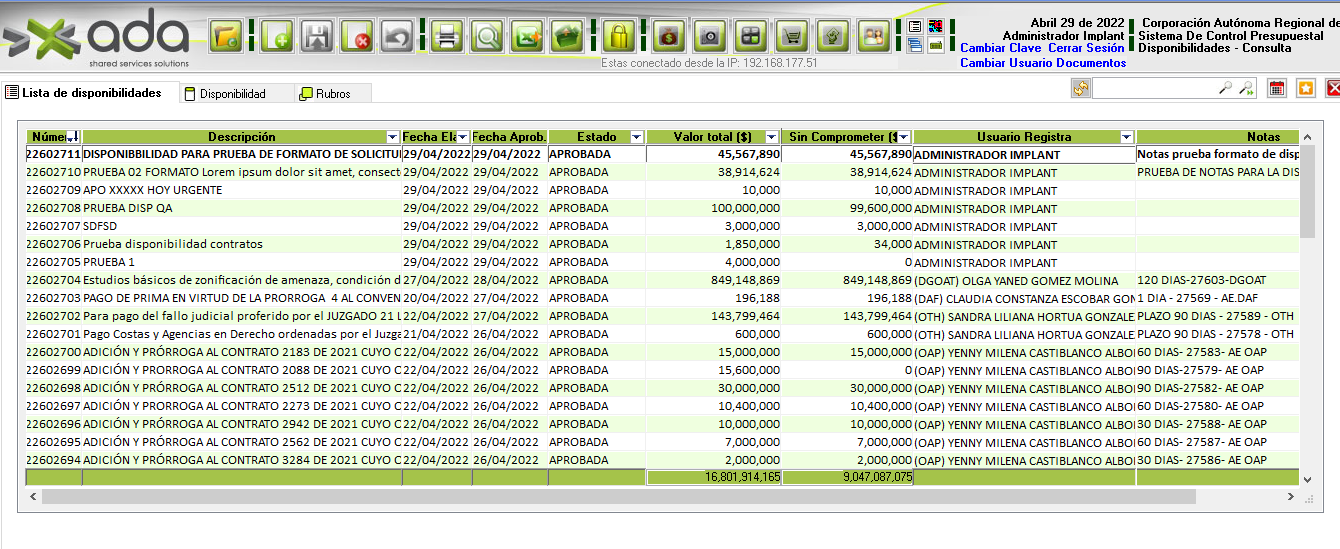Click the undo arrow toolbar icon
1340x549 pixels.
398,37
